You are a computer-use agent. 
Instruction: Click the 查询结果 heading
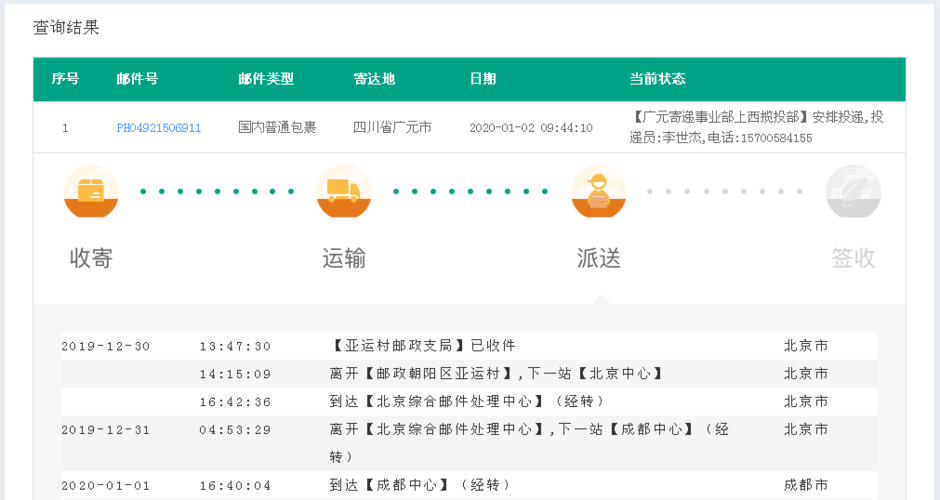66,27
